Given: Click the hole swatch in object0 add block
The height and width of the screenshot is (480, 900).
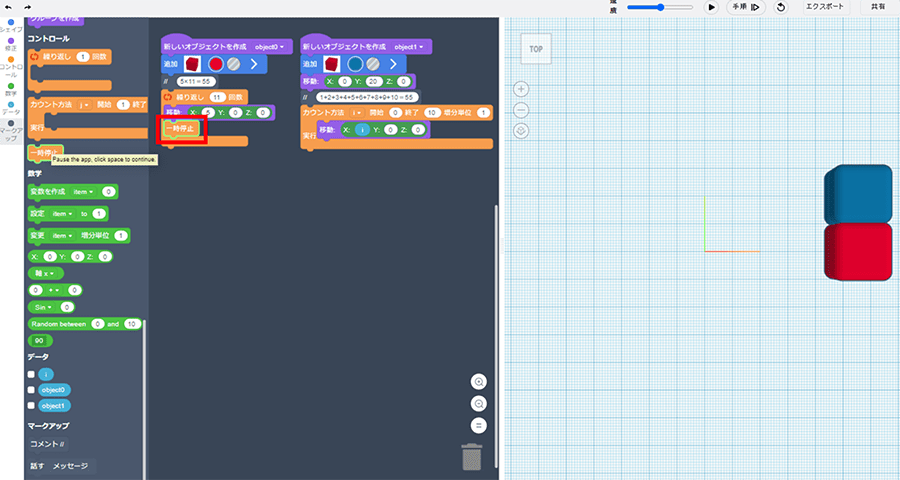Looking at the screenshot, I should tap(234, 64).
